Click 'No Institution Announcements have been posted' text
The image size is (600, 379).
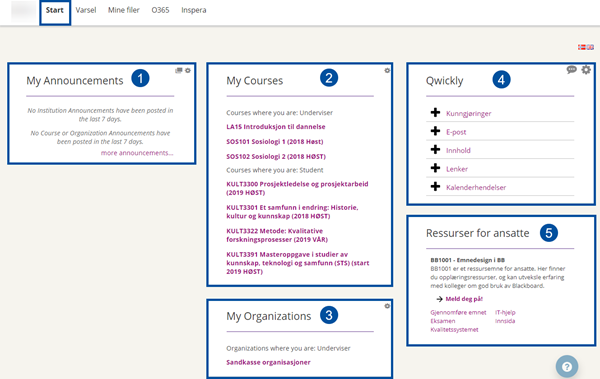100,115
